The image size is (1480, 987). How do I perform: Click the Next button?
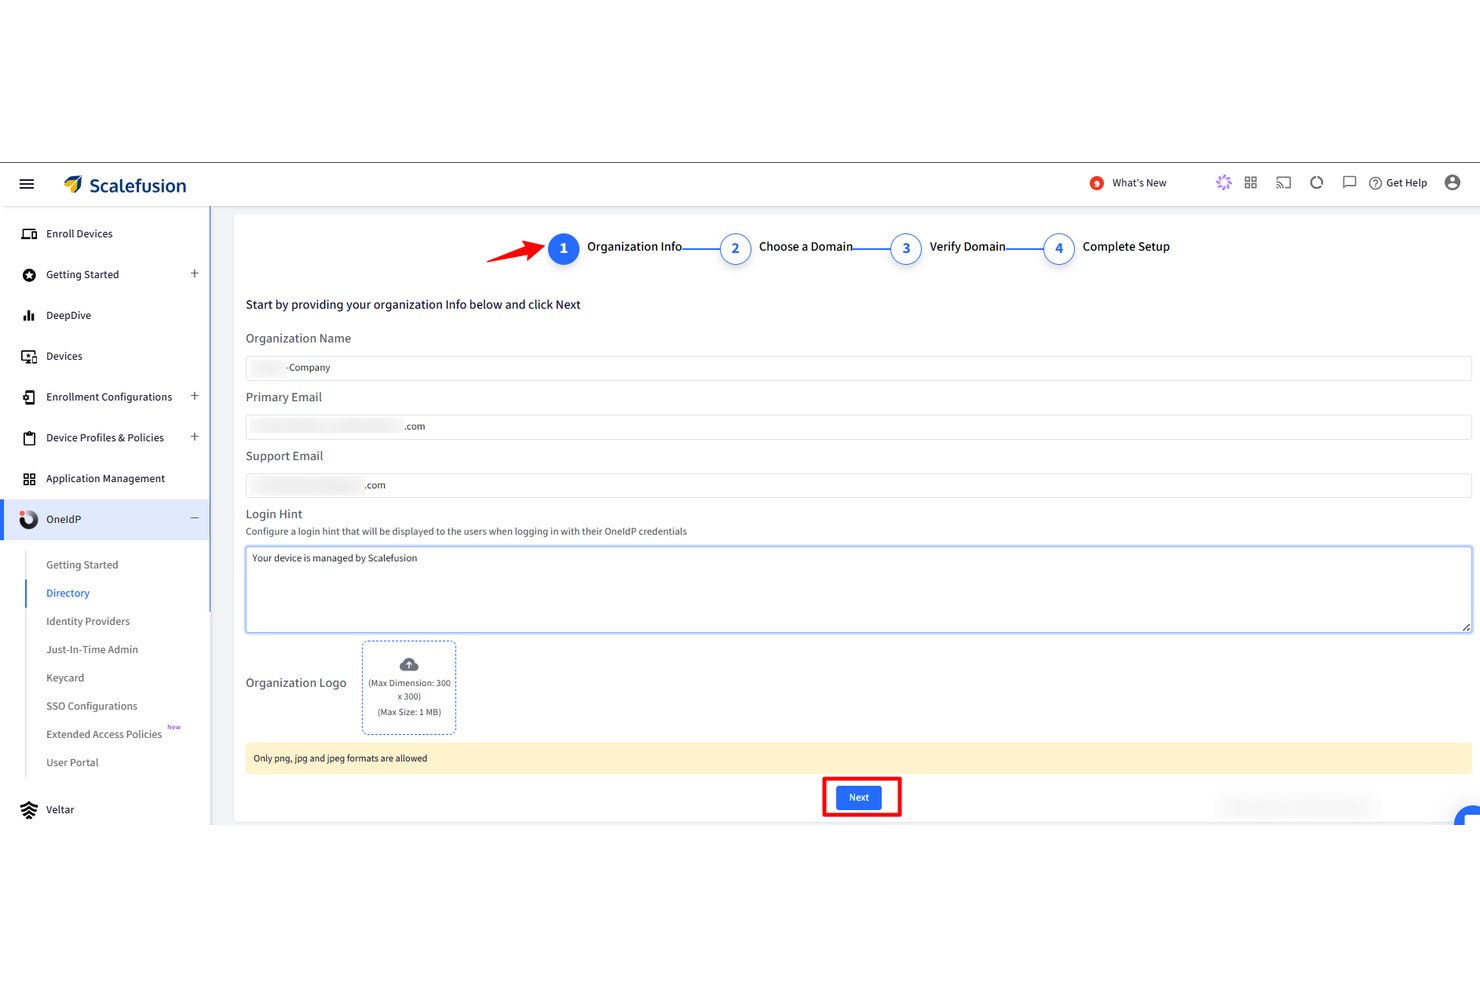(859, 798)
